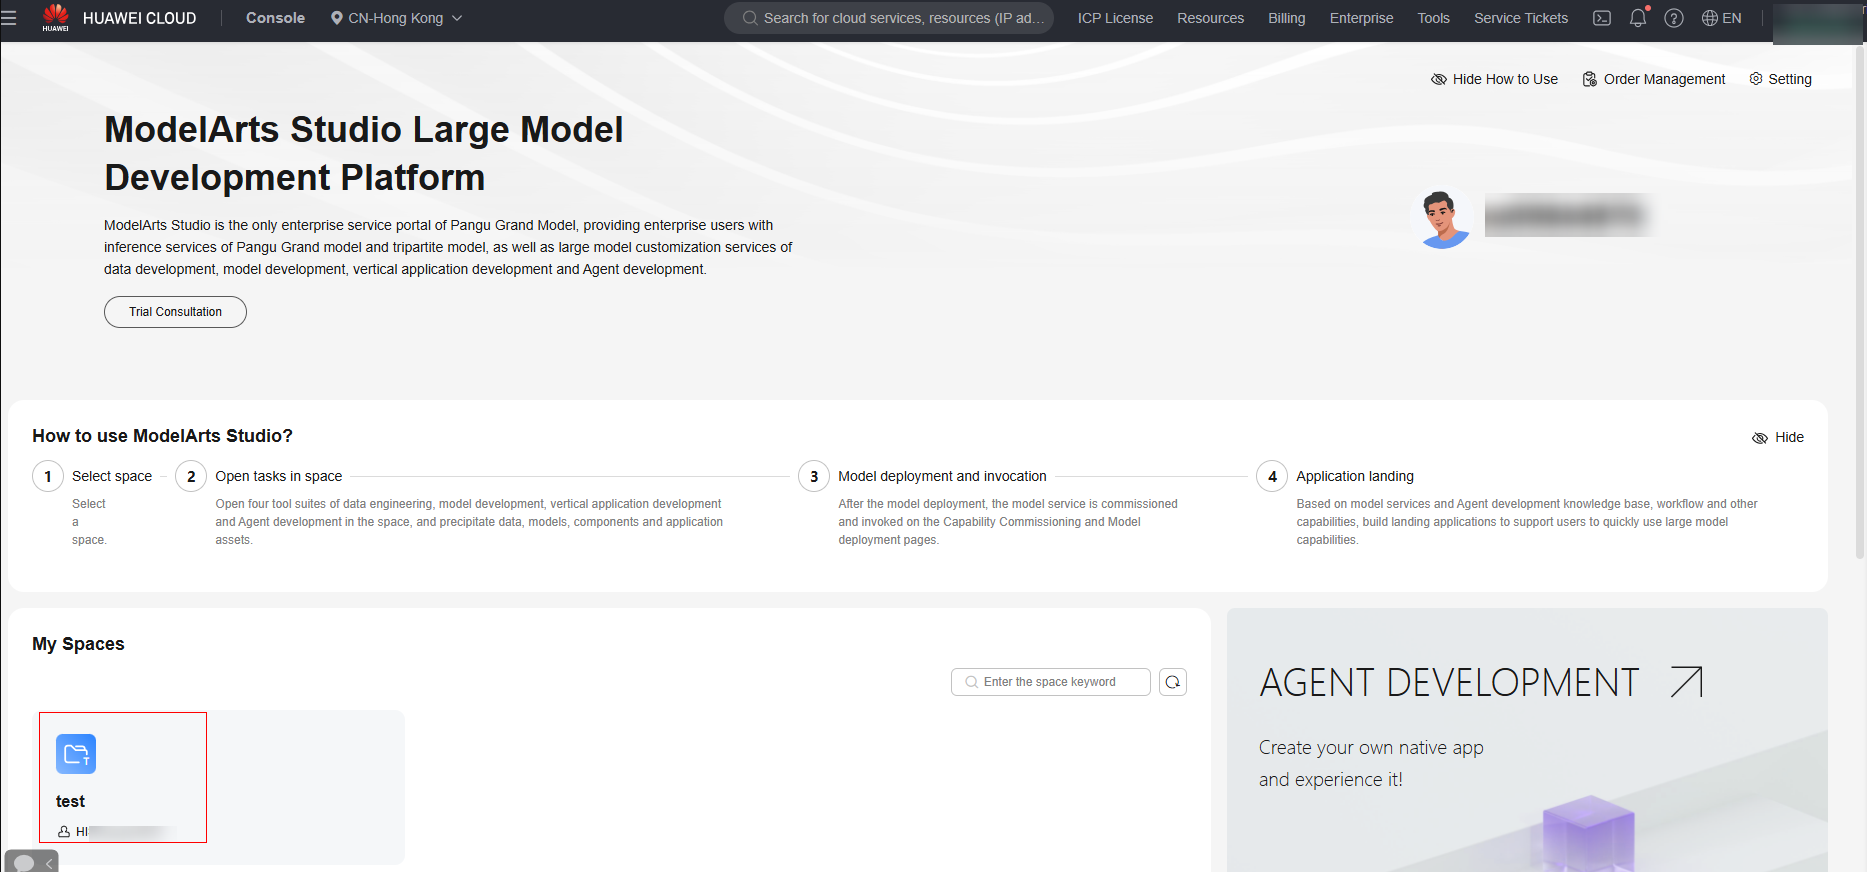
Task: Open the chat feedback bubble icon
Action: (24, 863)
